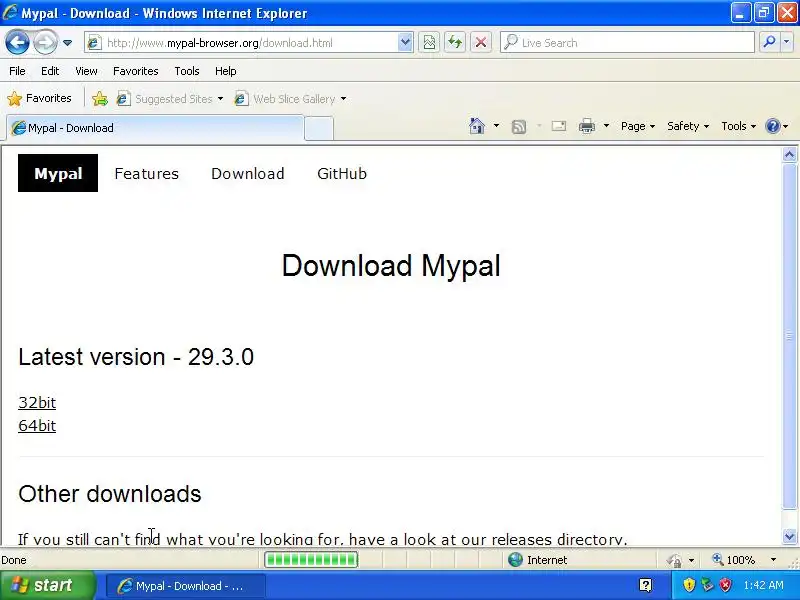Image resolution: width=800 pixels, height=600 pixels.
Task: Open the Safety command bar menu
Action: [x=688, y=126]
